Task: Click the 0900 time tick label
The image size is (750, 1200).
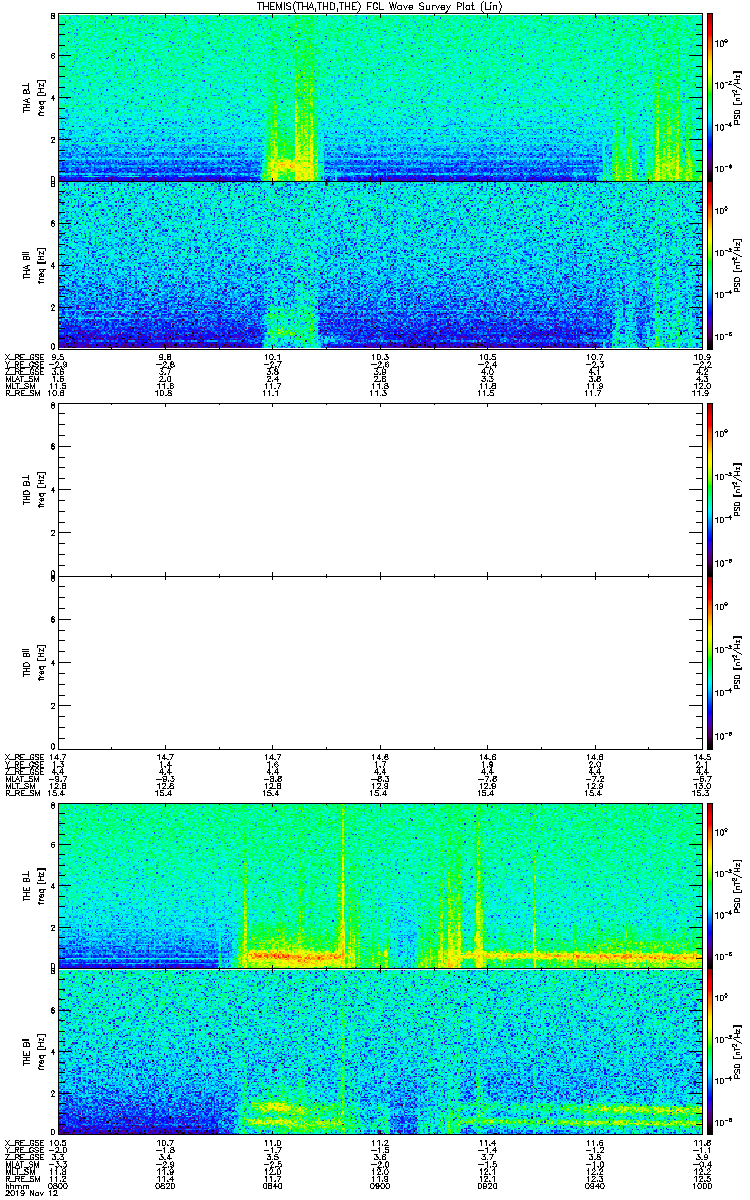Action: [379, 1185]
